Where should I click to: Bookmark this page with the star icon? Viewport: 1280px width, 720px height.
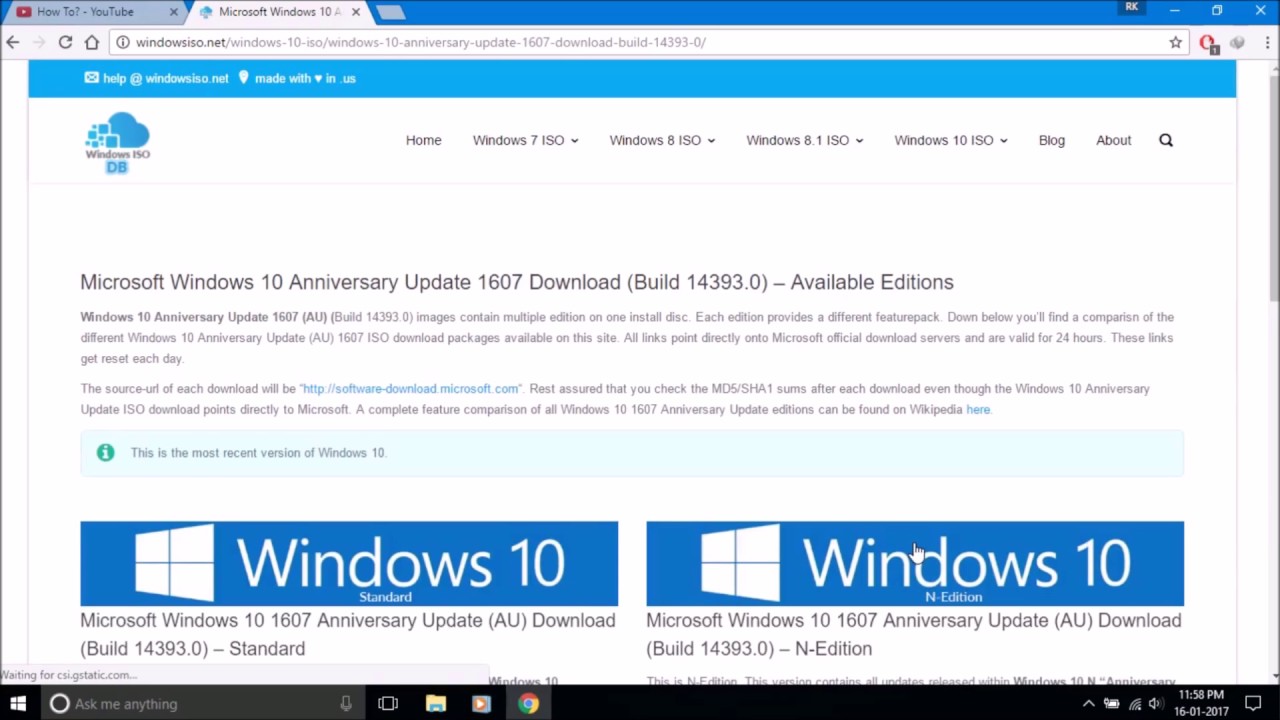pos(1176,42)
